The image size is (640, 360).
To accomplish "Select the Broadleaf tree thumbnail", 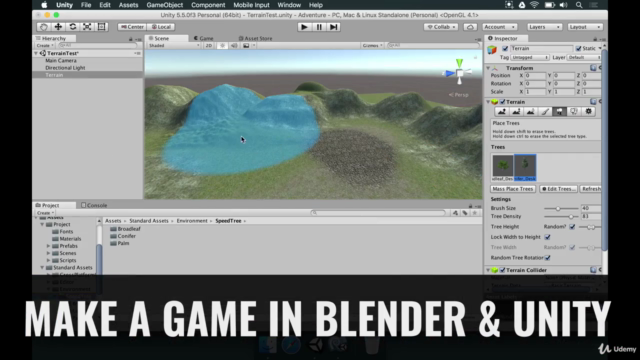I will [x=502, y=168].
